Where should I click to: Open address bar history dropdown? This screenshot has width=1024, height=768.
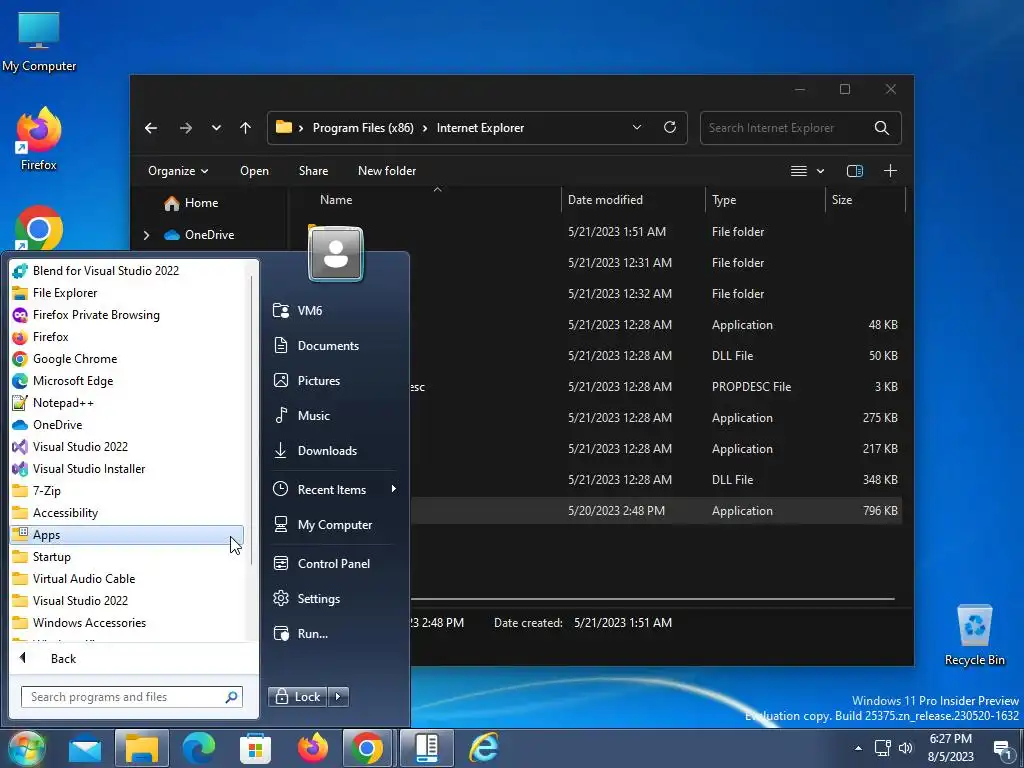637,127
